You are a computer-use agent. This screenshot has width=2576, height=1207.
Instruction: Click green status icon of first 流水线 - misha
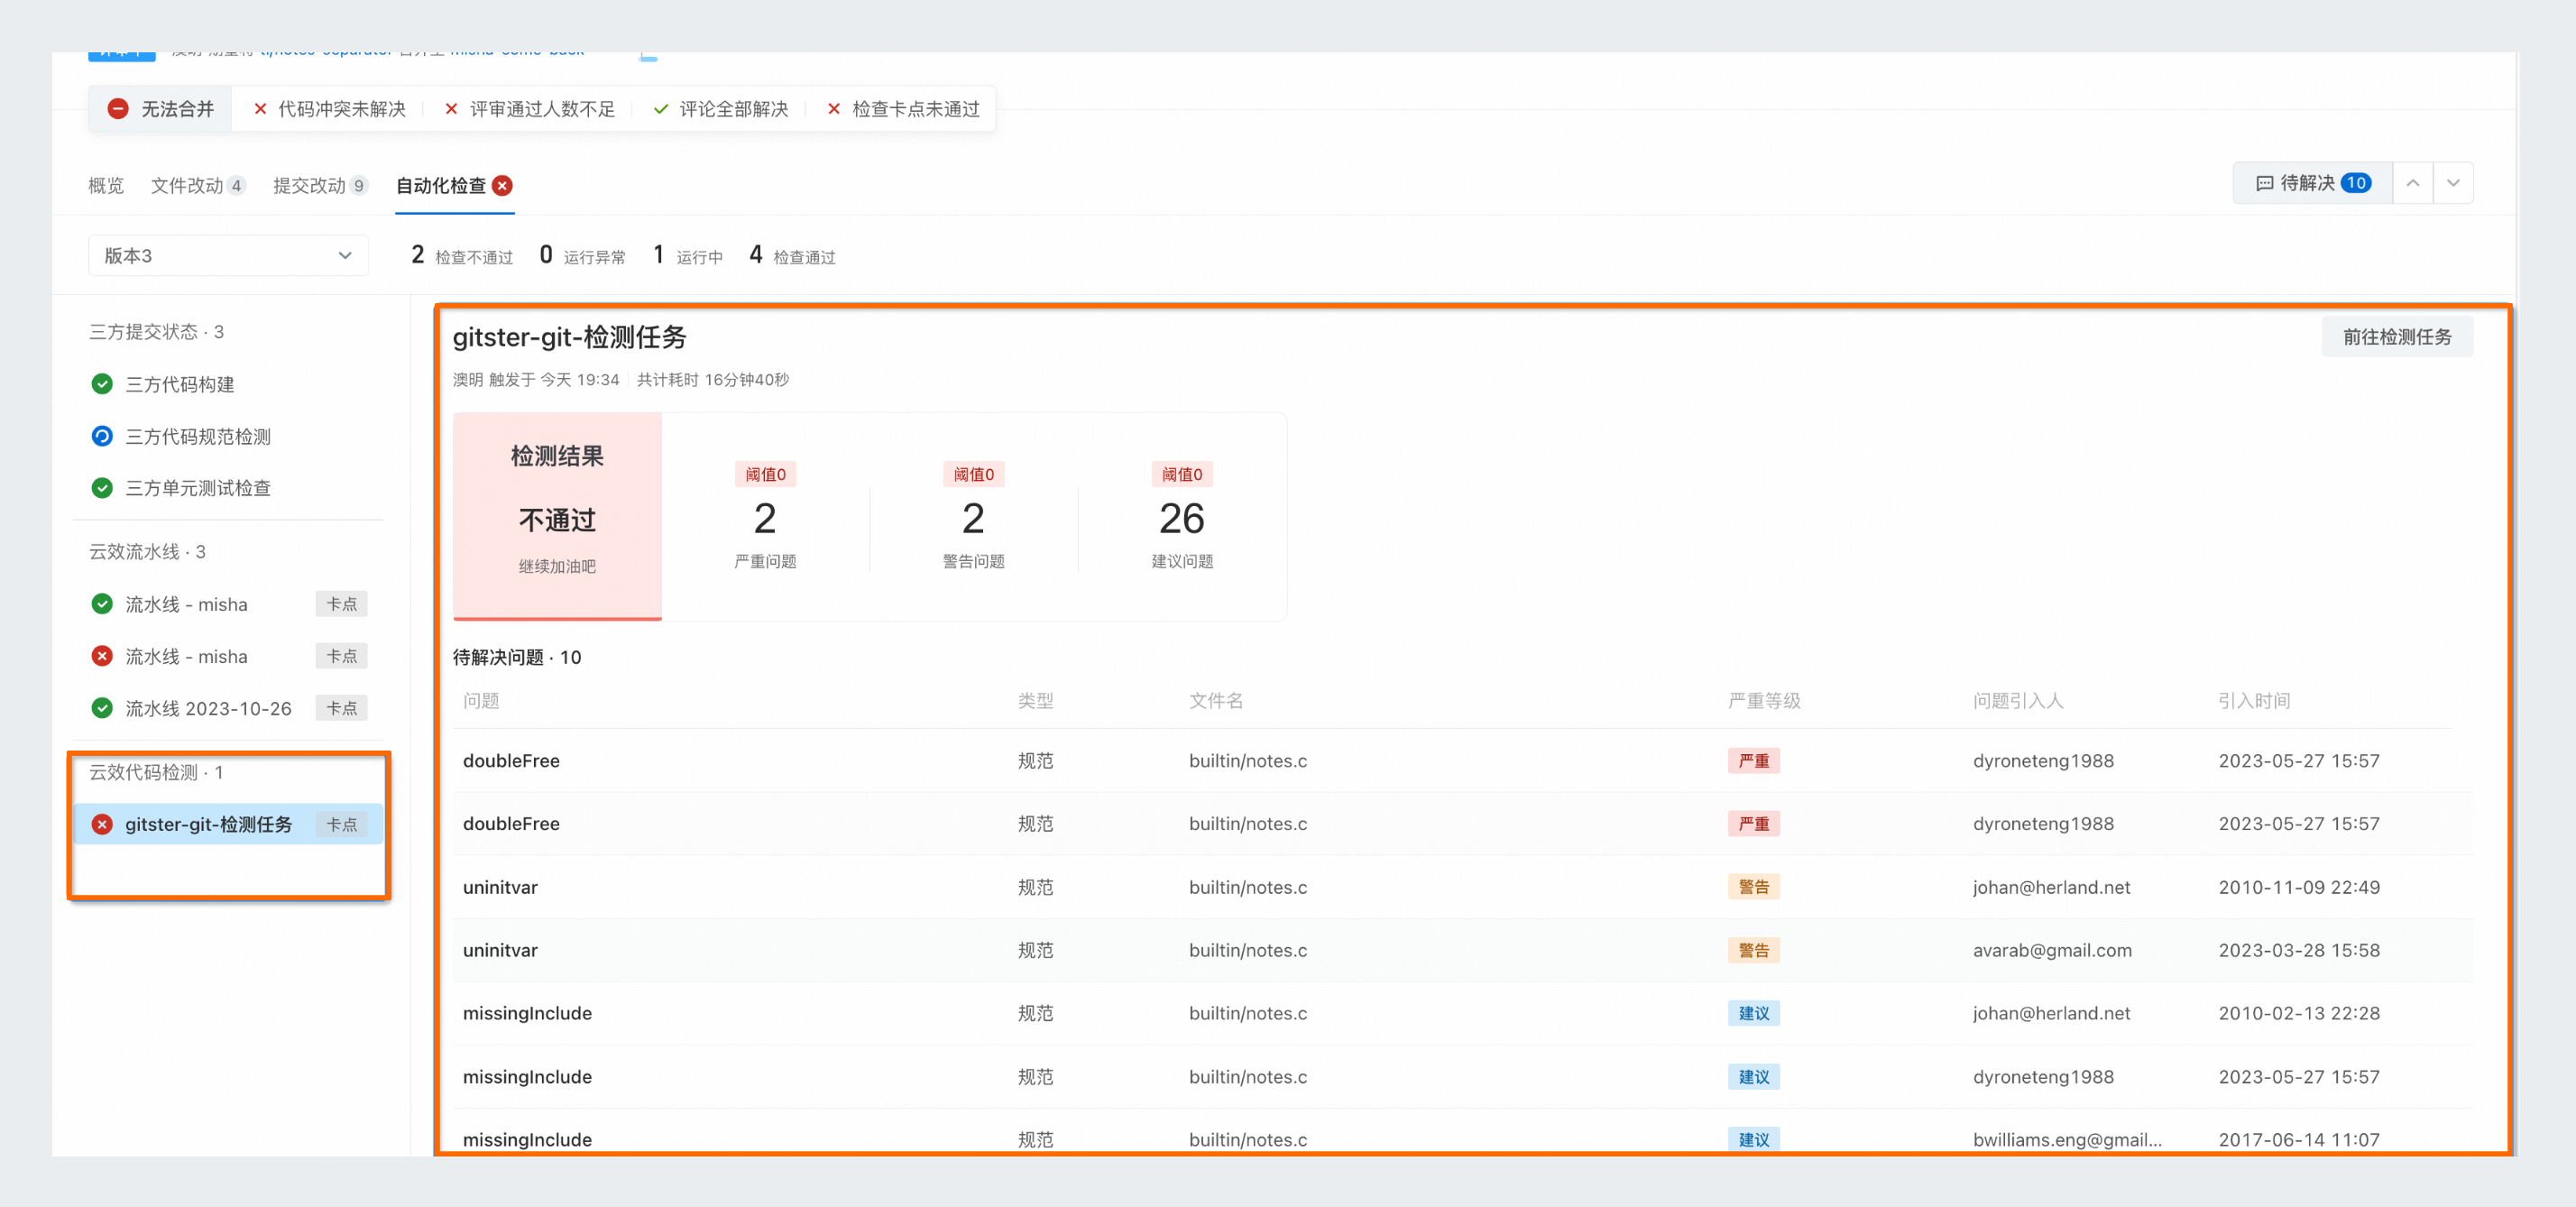click(x=102, y=604)
